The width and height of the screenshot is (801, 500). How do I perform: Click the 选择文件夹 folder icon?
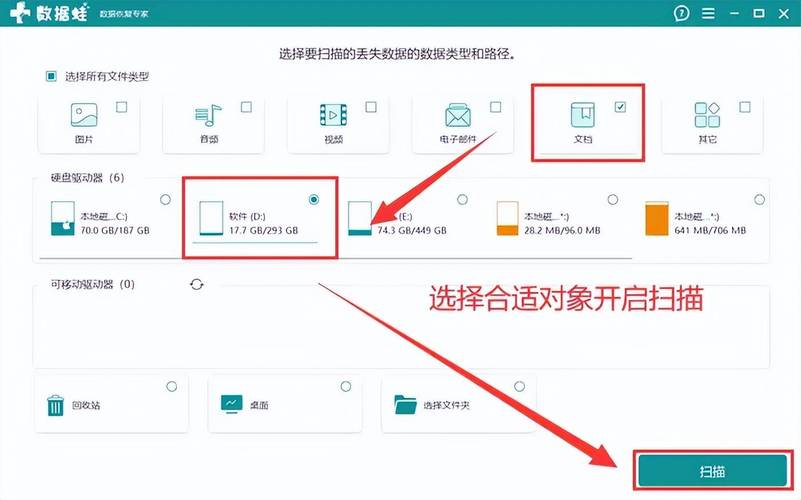(406, 404)
